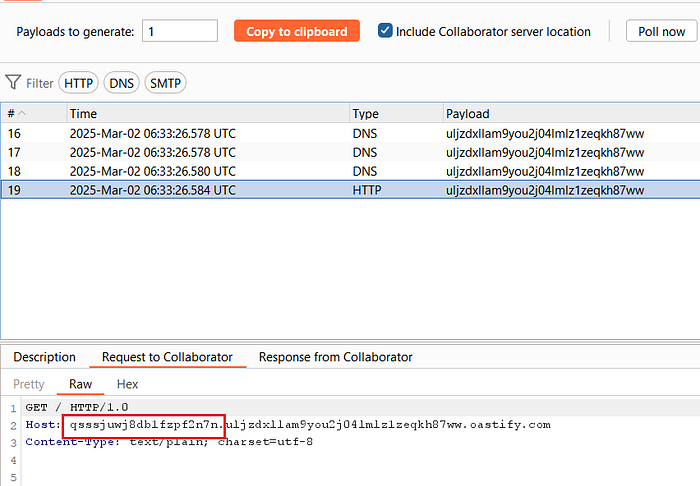Open the Description tab

click(45, 357)
